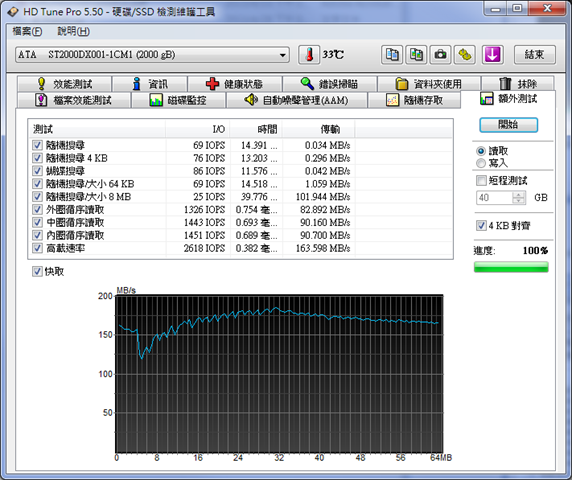Click the 開始 button

pos(509,125)
